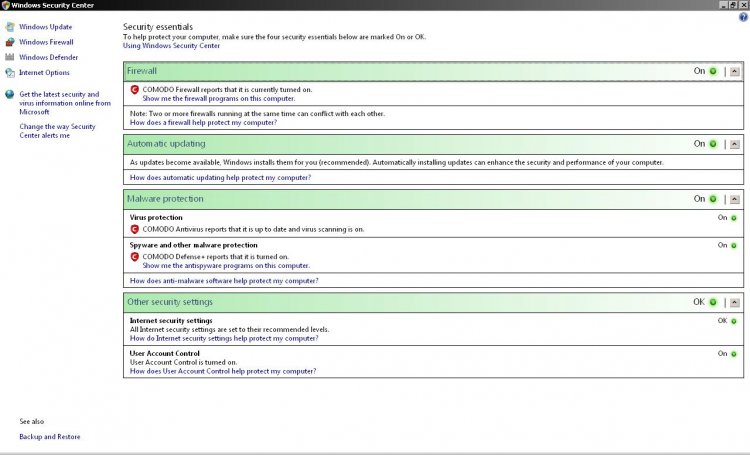Screen dimensions: 750x455
Task: Click the green OK indicator for Internet security settings
Action: (734, 322)
